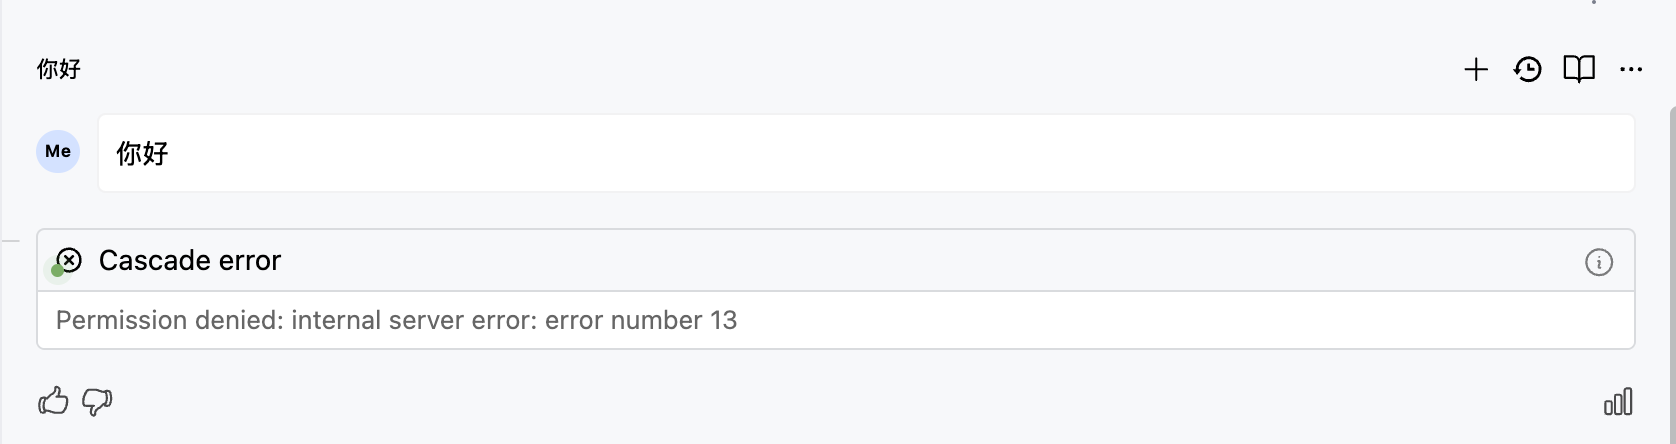
Task: Click the short dash marker left of Cascade error
Action: pyautogui.click(x=10, y=241)
